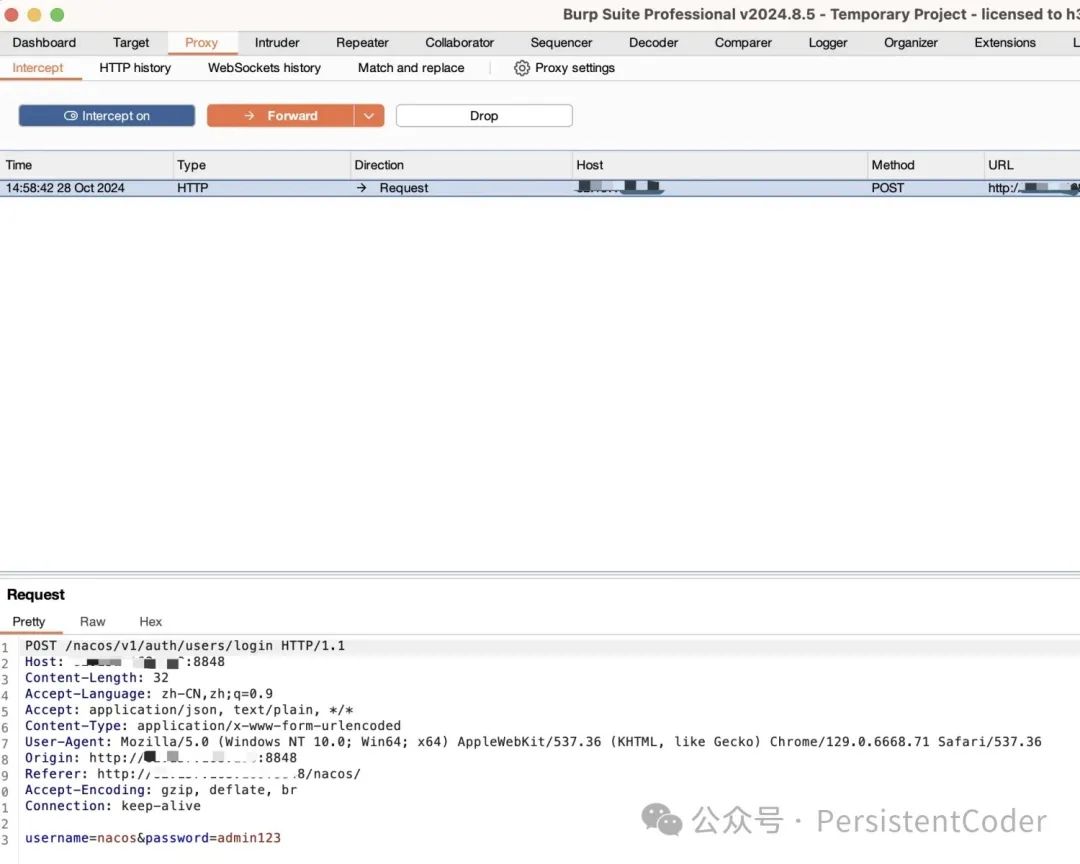Drop the intercepted request
Viewport: 1080px width, 864px height.
[484, 116]
